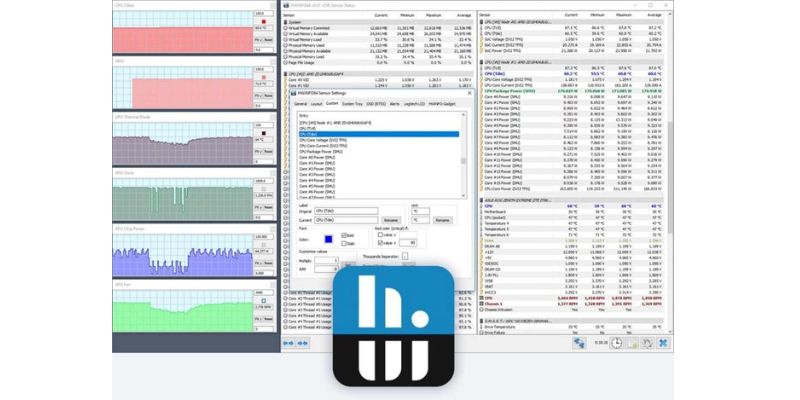The width and height of the screenshot is (800, 400).
Task: Click the critical value threshold field showing 90
Action: tap(408, 243)
